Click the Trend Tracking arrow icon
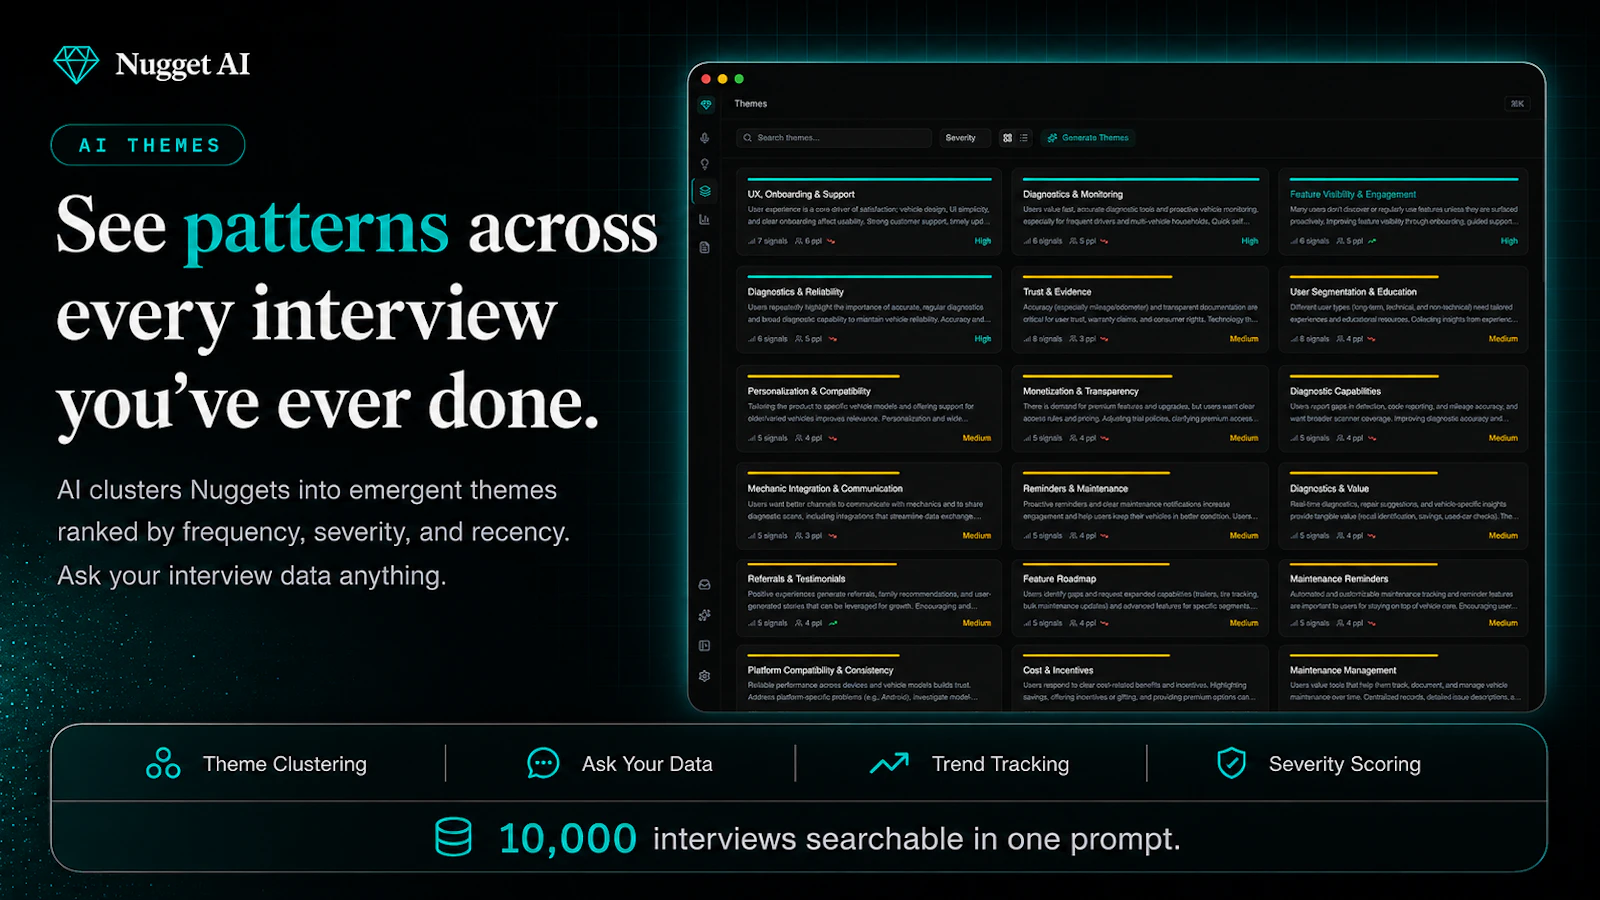This screenshot has height=900, width=1600. (889, 763)
